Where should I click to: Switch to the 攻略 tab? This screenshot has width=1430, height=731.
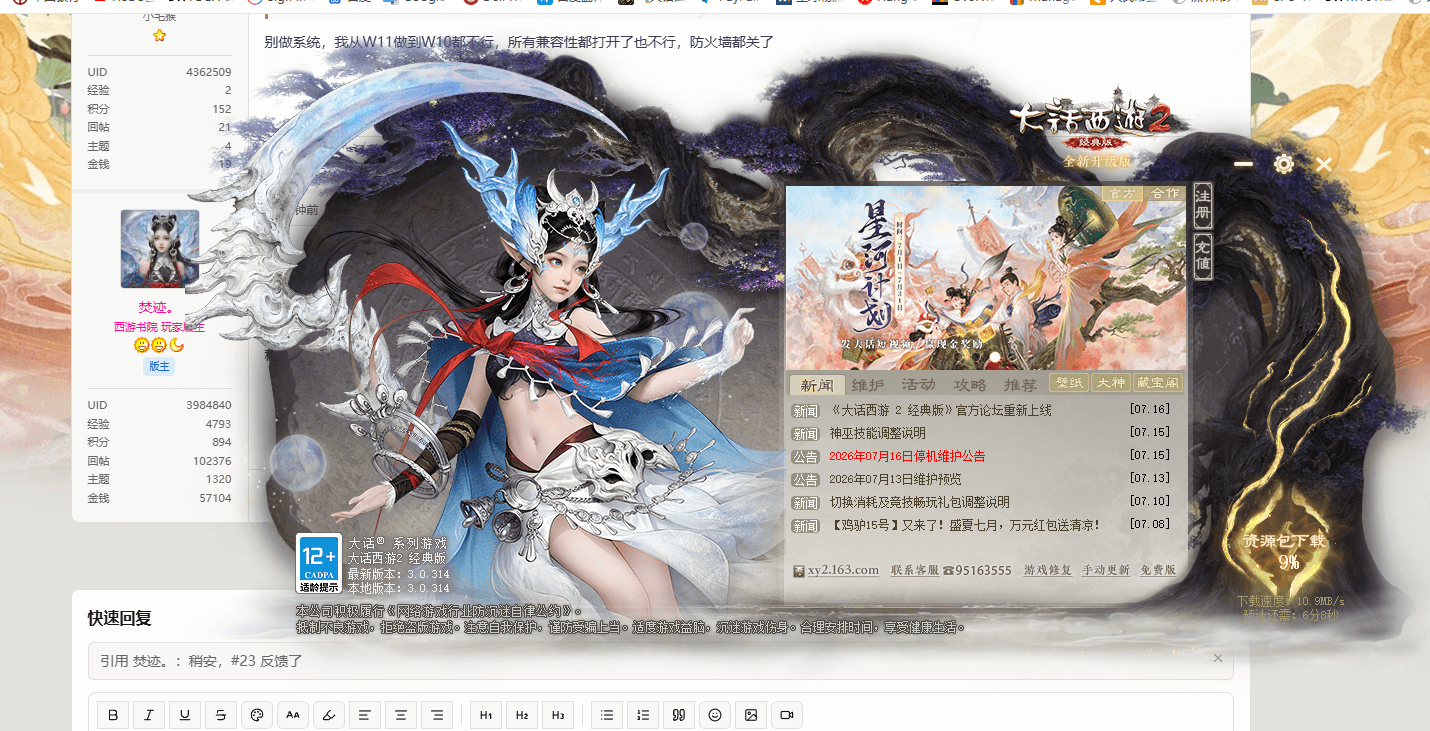pyautogui.click(x=969, y=385)
